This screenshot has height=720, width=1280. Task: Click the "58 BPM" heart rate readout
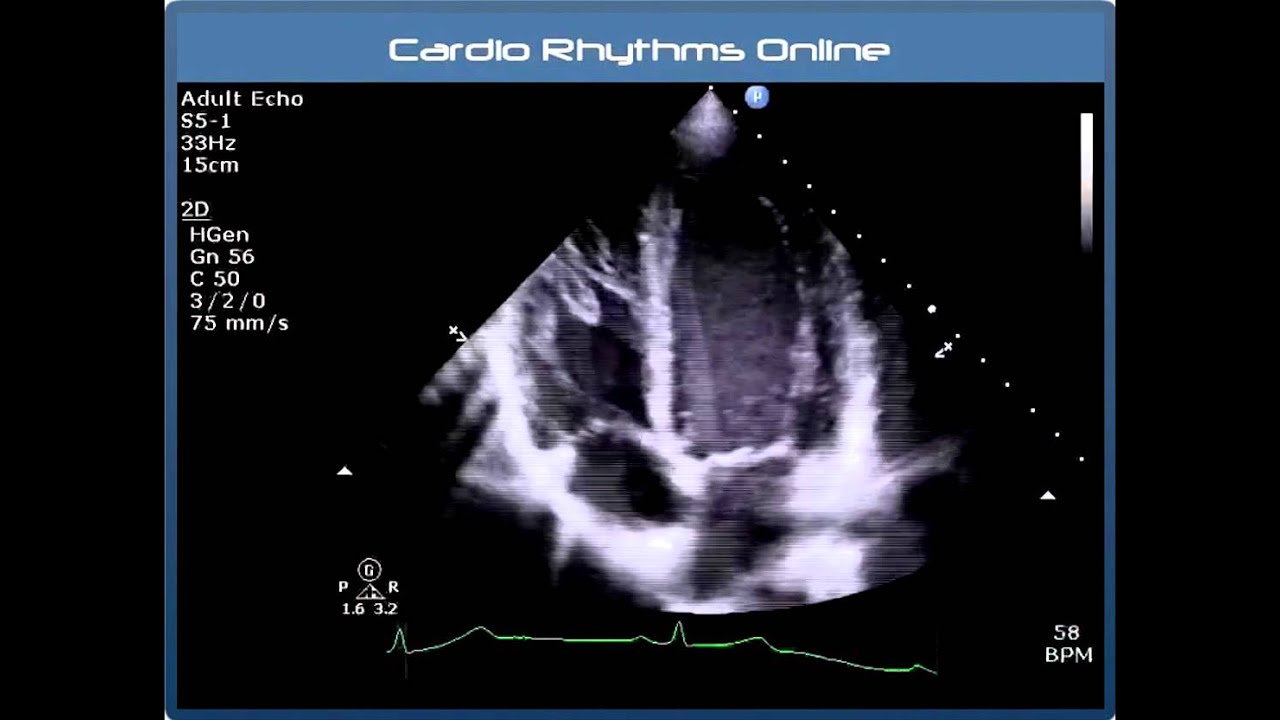point(1068,644)
